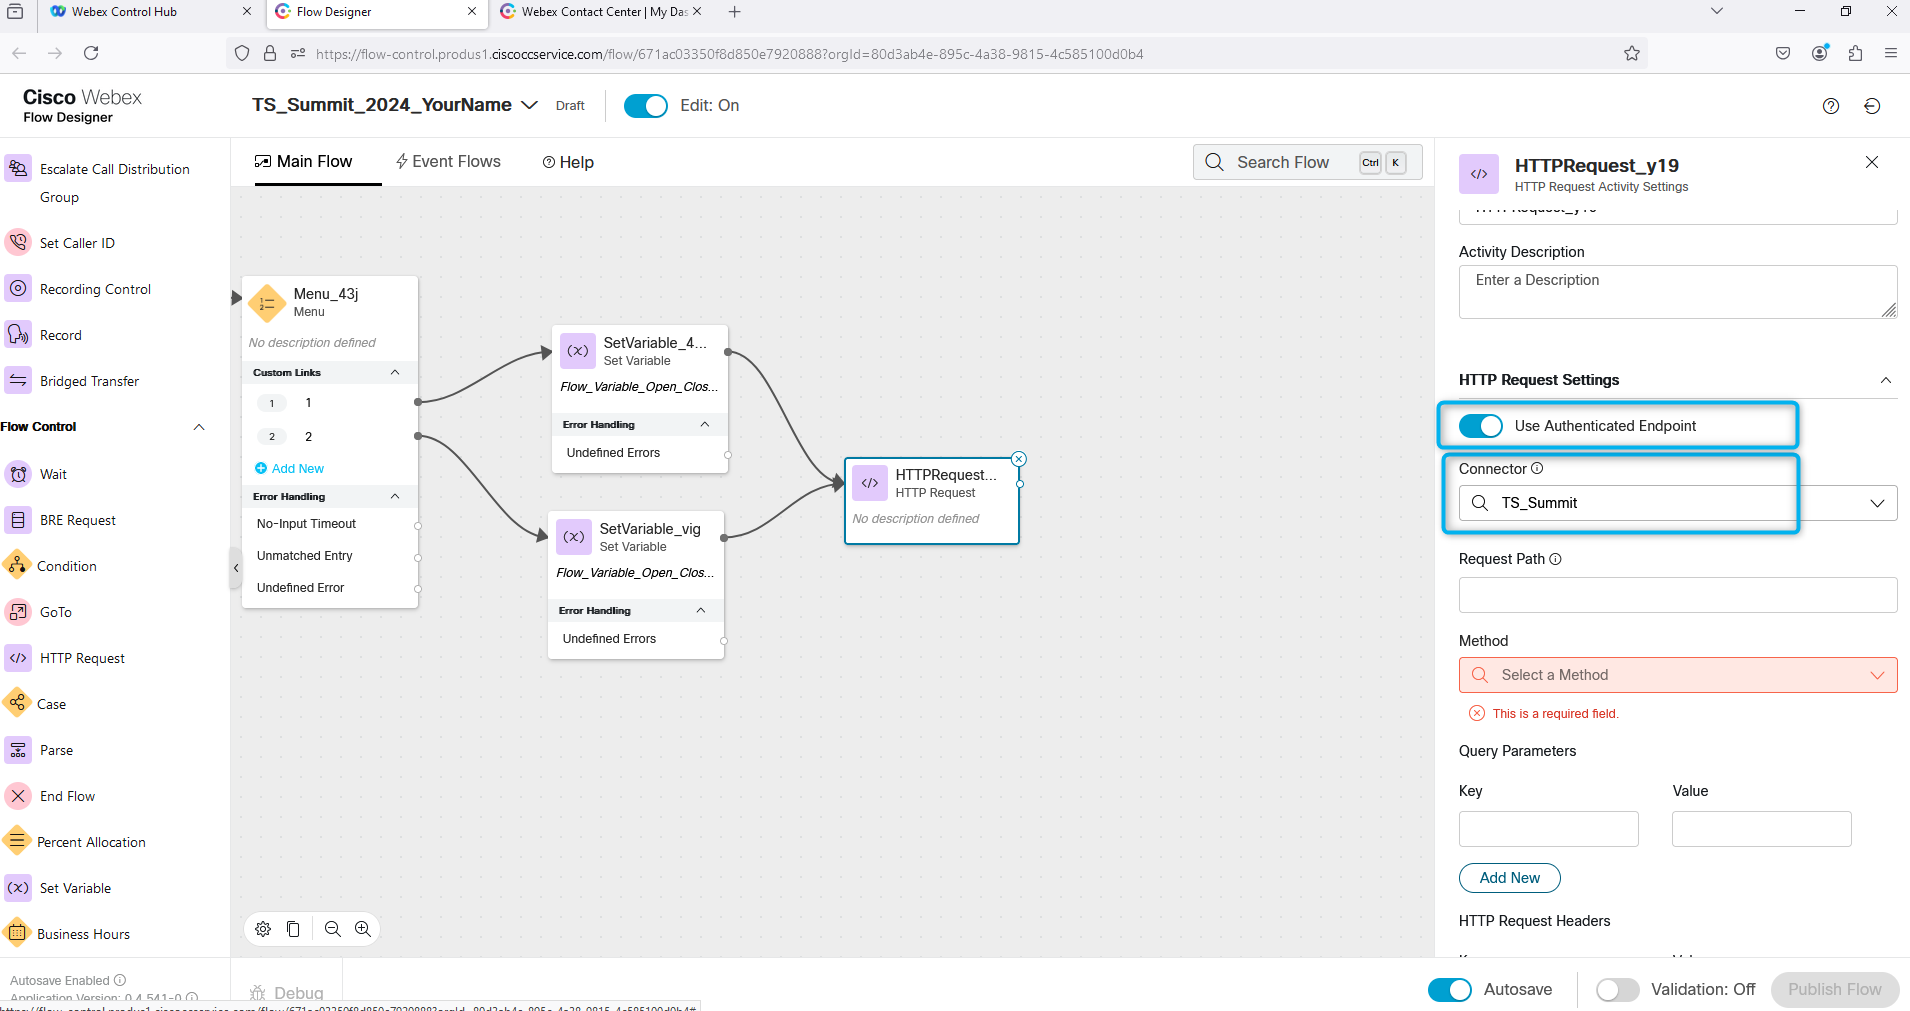1910x1011 pixels.
Task: Select the BRE Request activity icon
Action: (x=18, y=519)
